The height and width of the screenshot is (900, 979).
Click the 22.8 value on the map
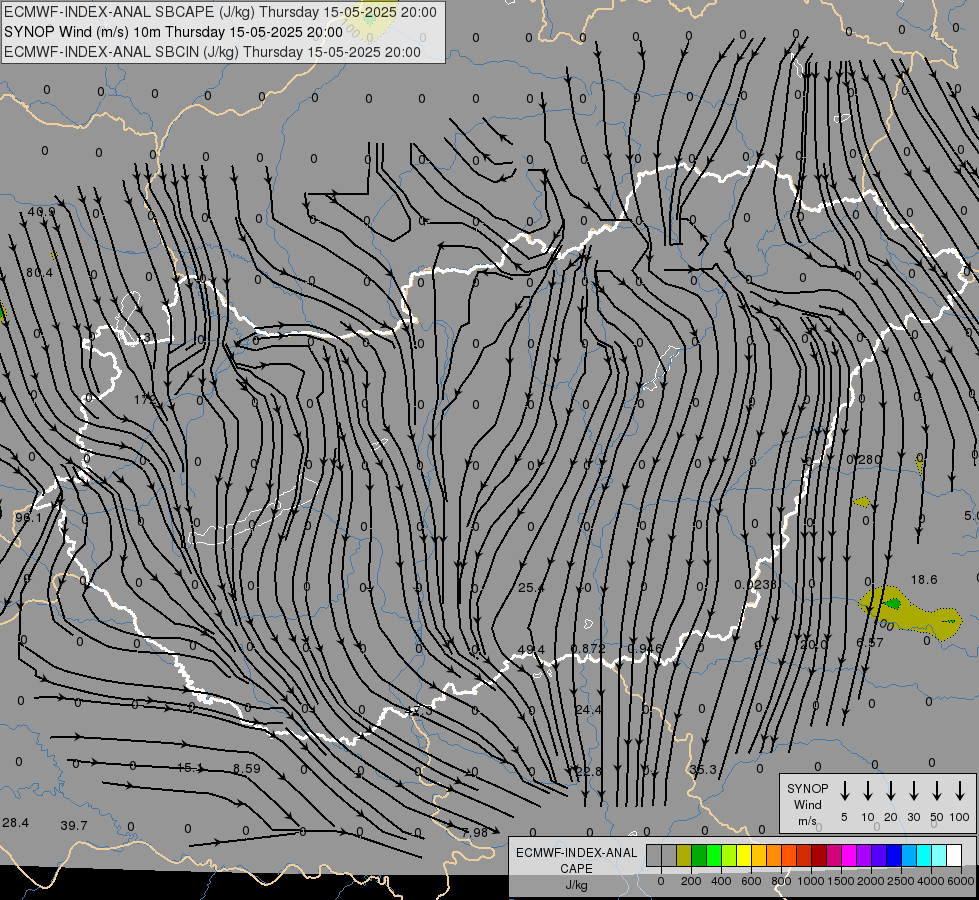coord(589,771)
